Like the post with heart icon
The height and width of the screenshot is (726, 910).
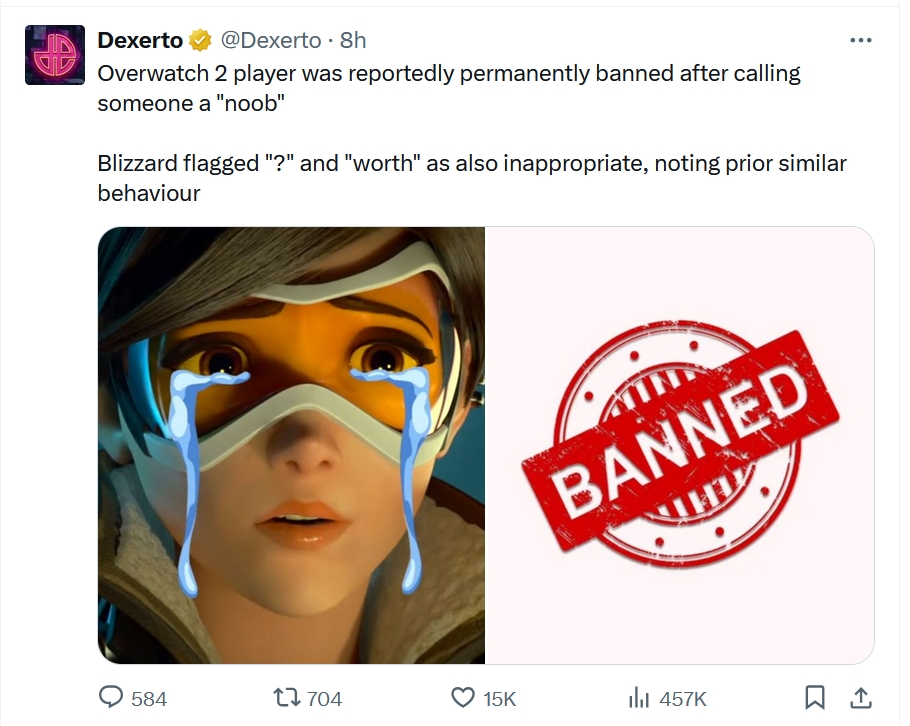[x=463, y=698]
